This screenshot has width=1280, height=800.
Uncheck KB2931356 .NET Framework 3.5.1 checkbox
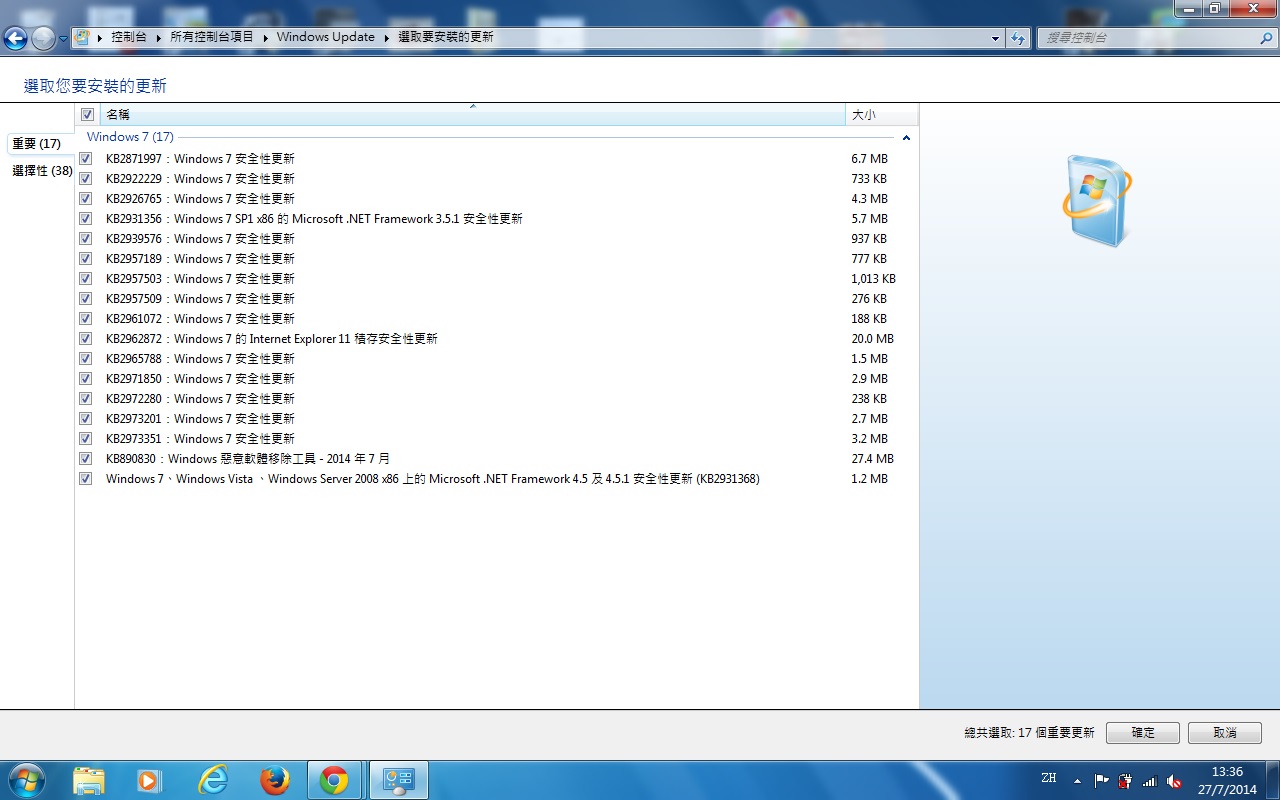pyautogui.click(x=86, y=219)
